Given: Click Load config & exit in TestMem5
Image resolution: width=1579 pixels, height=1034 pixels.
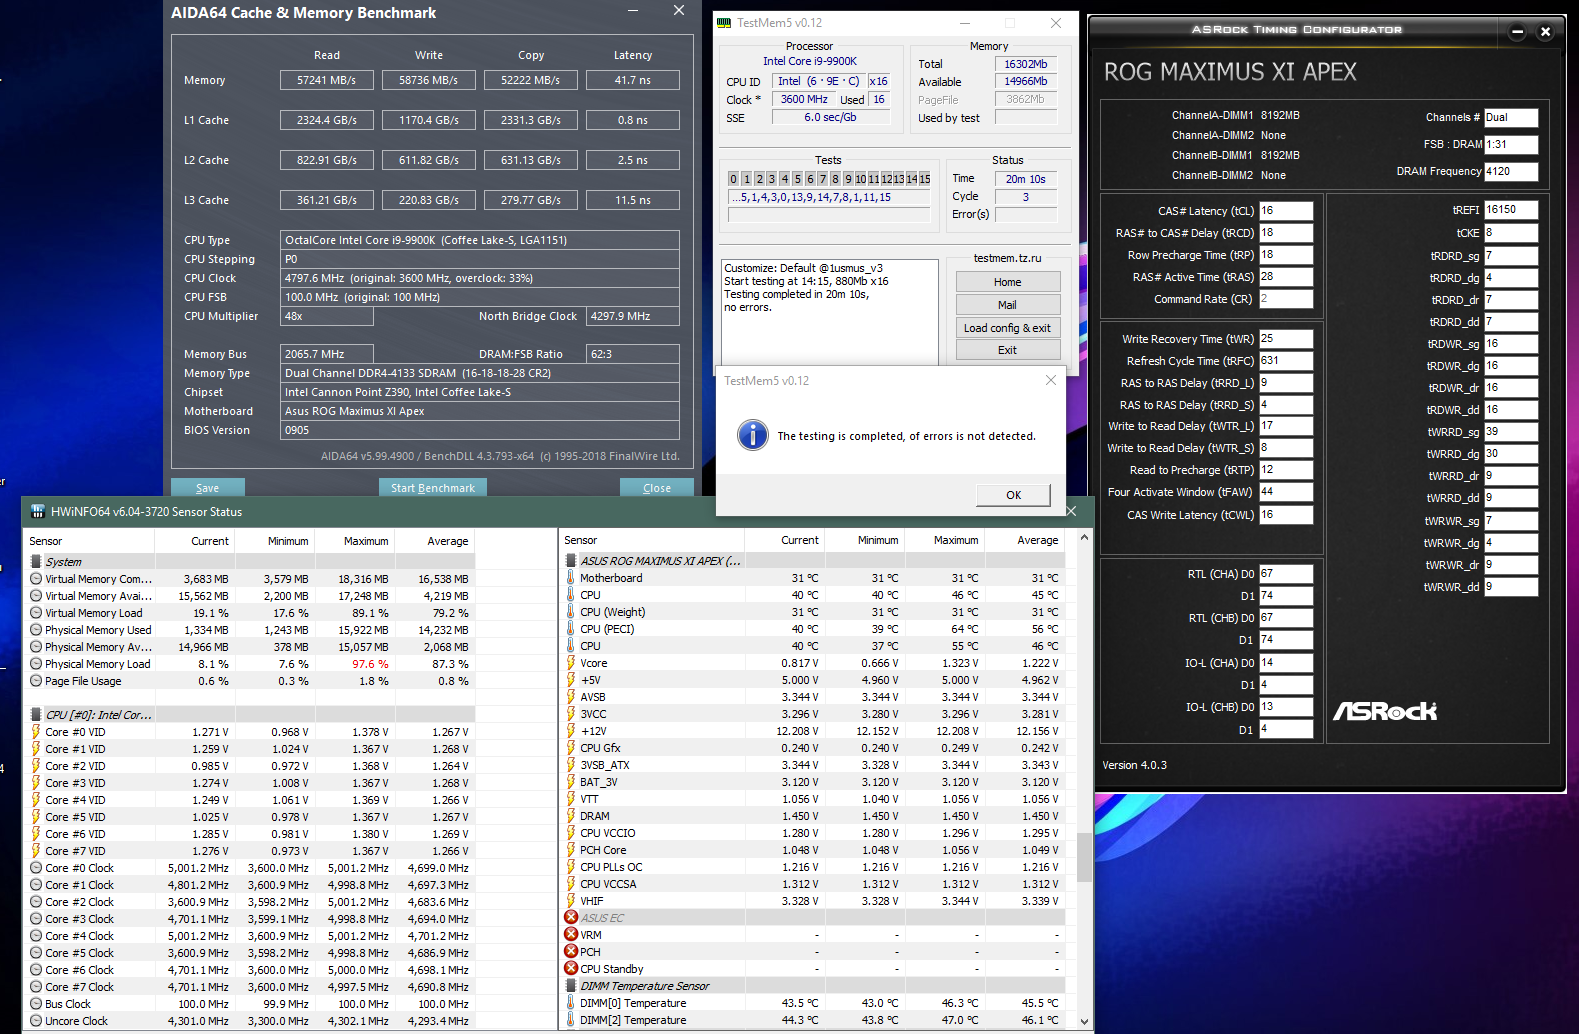Looking at the screenshot, I should click(1008, 328).
